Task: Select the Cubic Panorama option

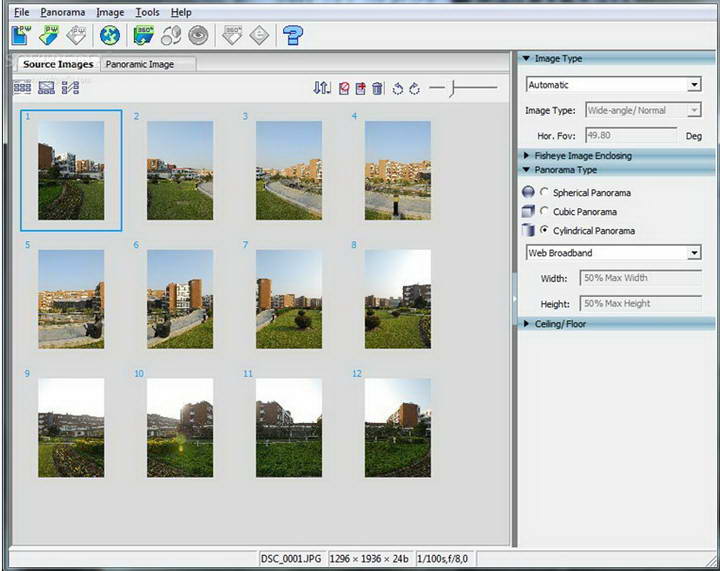Action: tap(544, 212)
